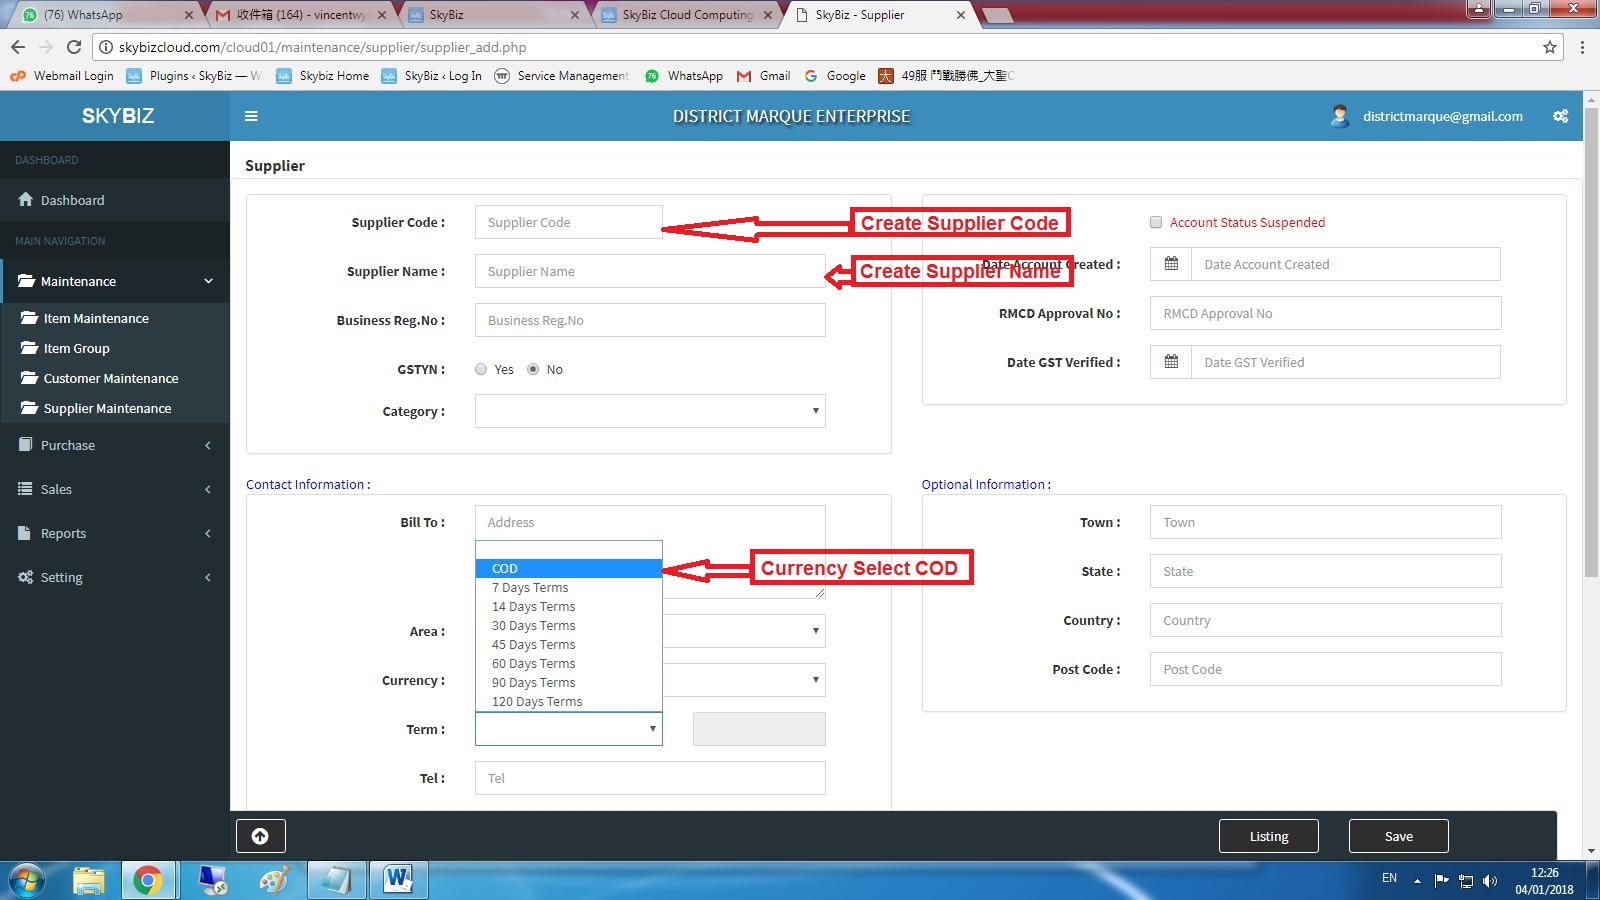Switch to the SkyBiz Cloud Computing tab
This screenshot has width=1600, height=900.
point(687,15)
